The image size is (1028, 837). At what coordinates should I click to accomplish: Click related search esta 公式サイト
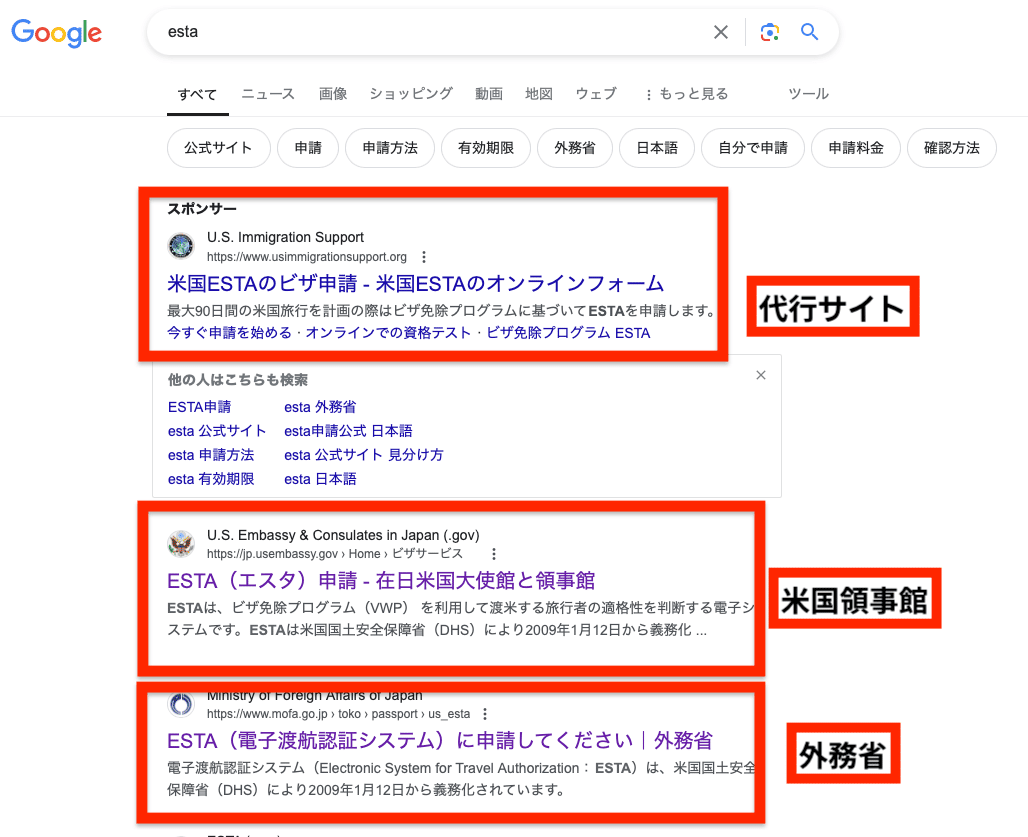[x=217, y=431]
